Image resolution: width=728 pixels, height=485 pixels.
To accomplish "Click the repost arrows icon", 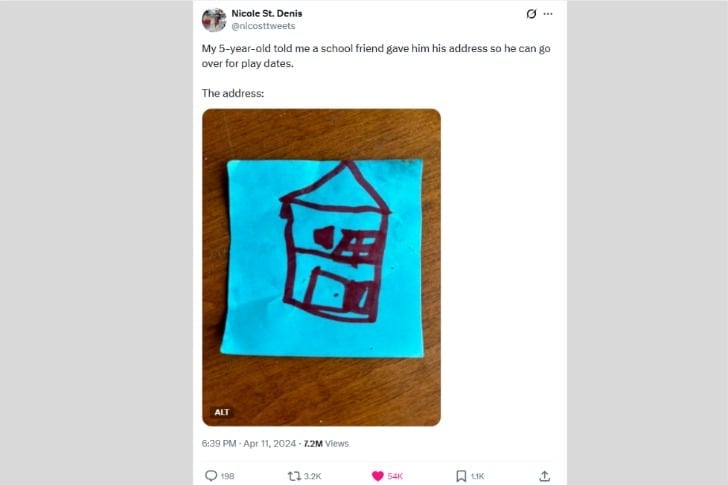I will 294,476.
